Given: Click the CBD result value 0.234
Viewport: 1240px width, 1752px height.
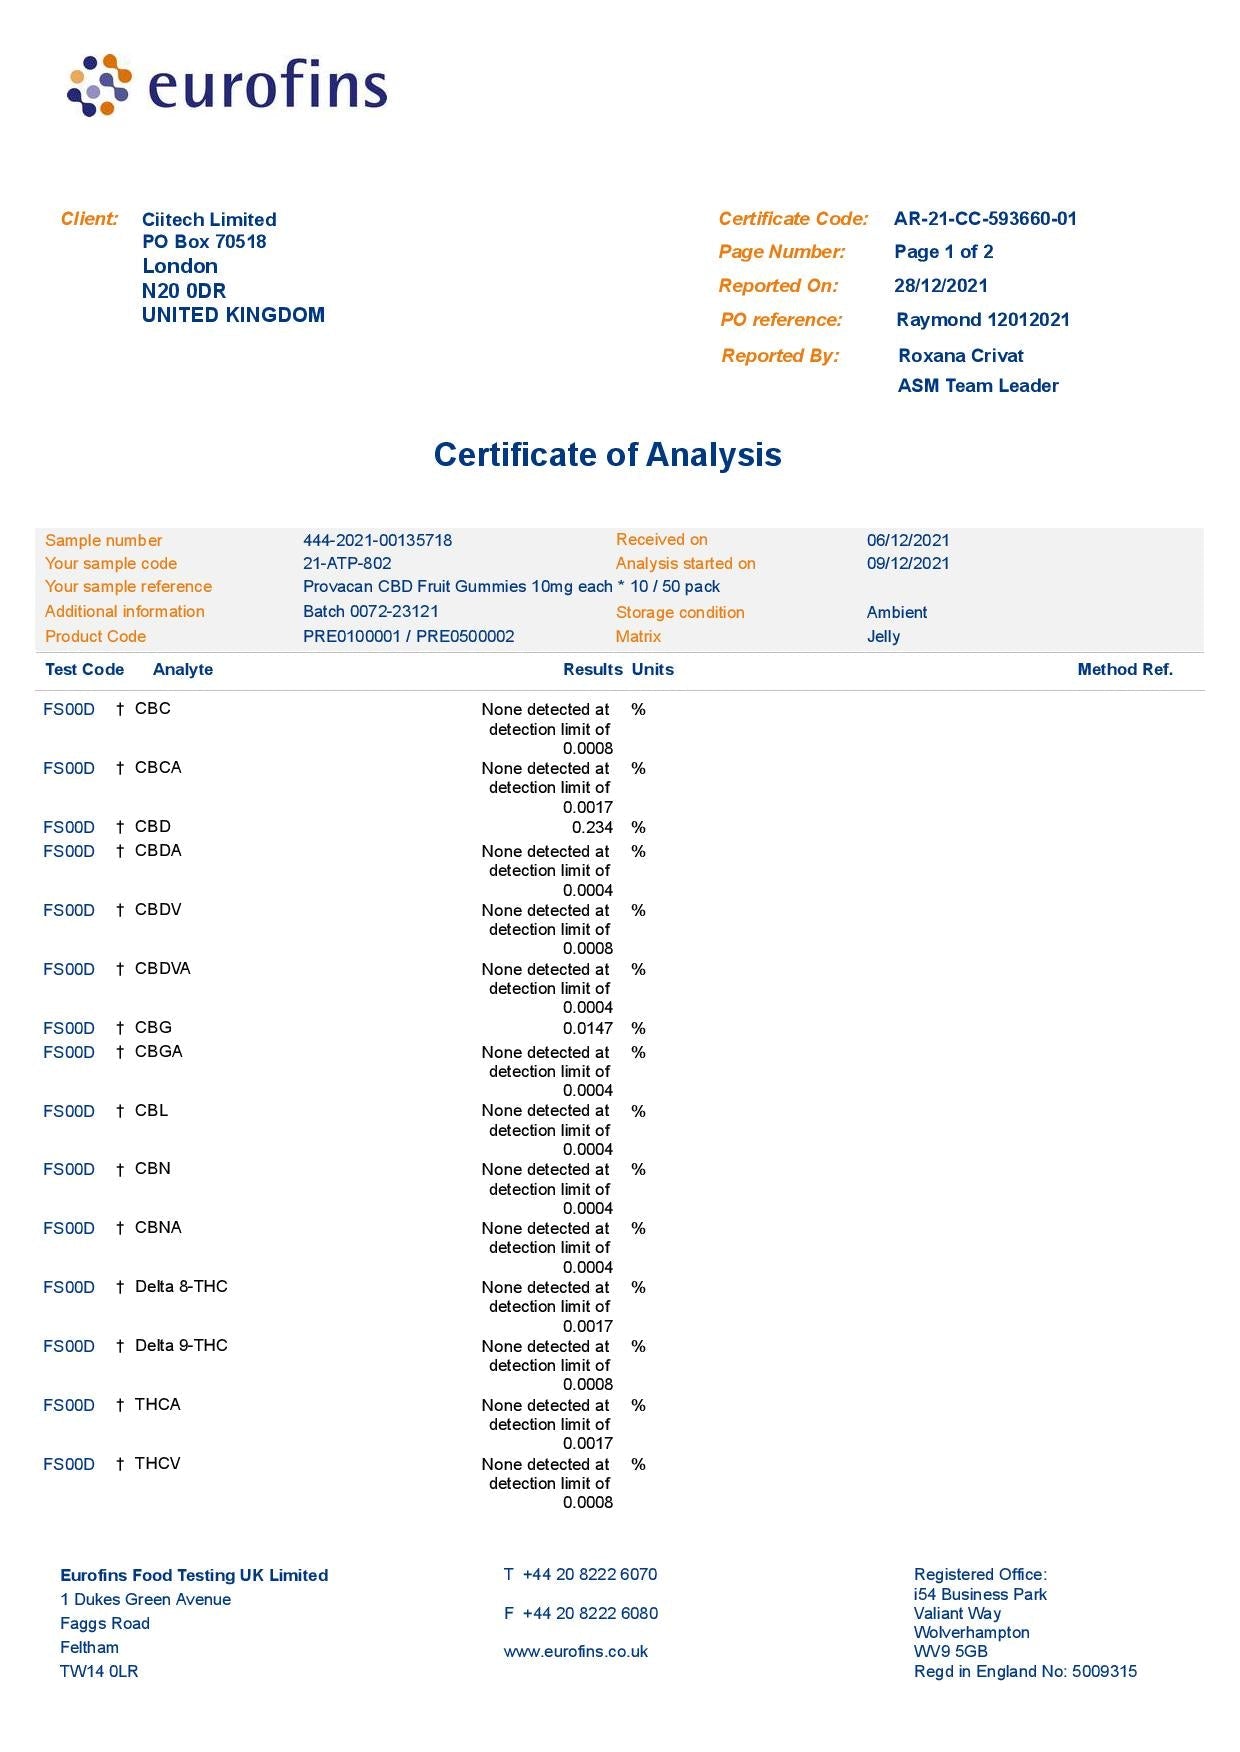Looking at the screenshot, I should click(x=592, y=827).
